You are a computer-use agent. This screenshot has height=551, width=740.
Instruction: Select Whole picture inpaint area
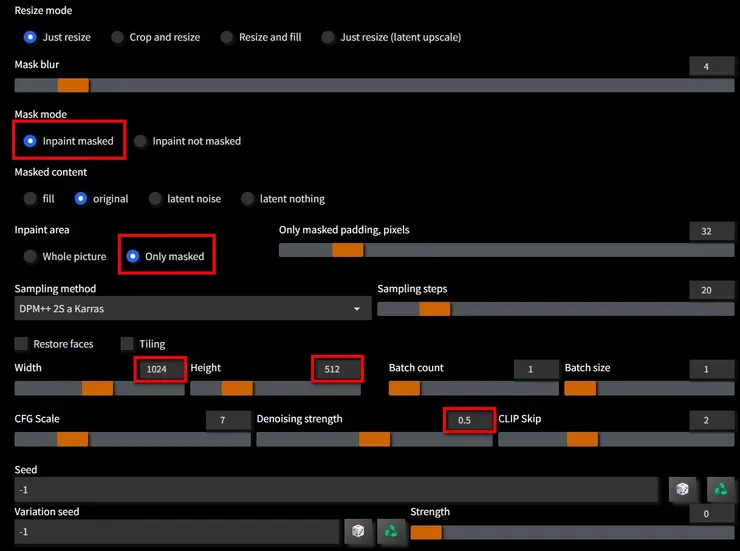[x=65, y=256]
